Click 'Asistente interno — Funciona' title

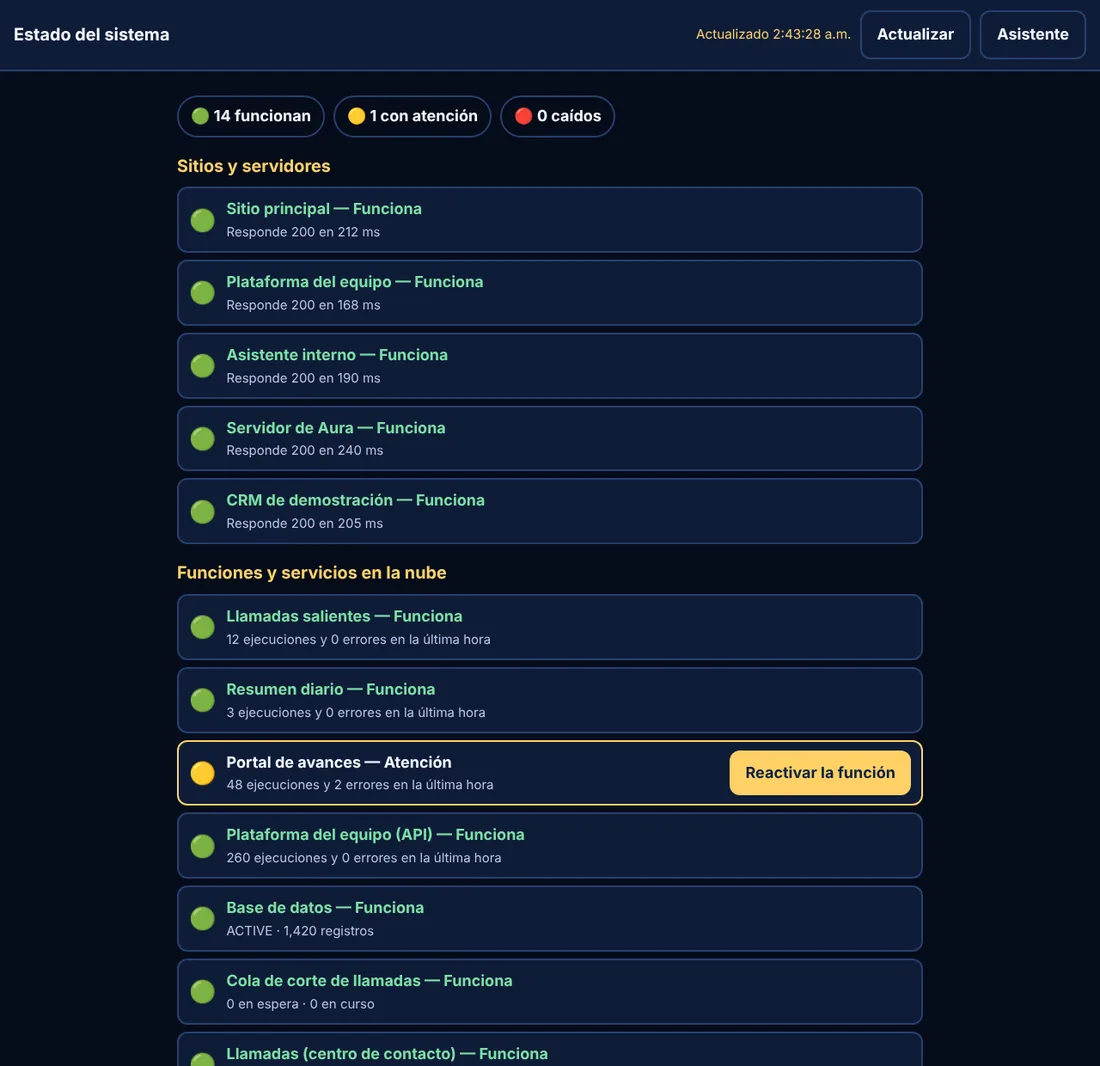click(x=337, y=355)
